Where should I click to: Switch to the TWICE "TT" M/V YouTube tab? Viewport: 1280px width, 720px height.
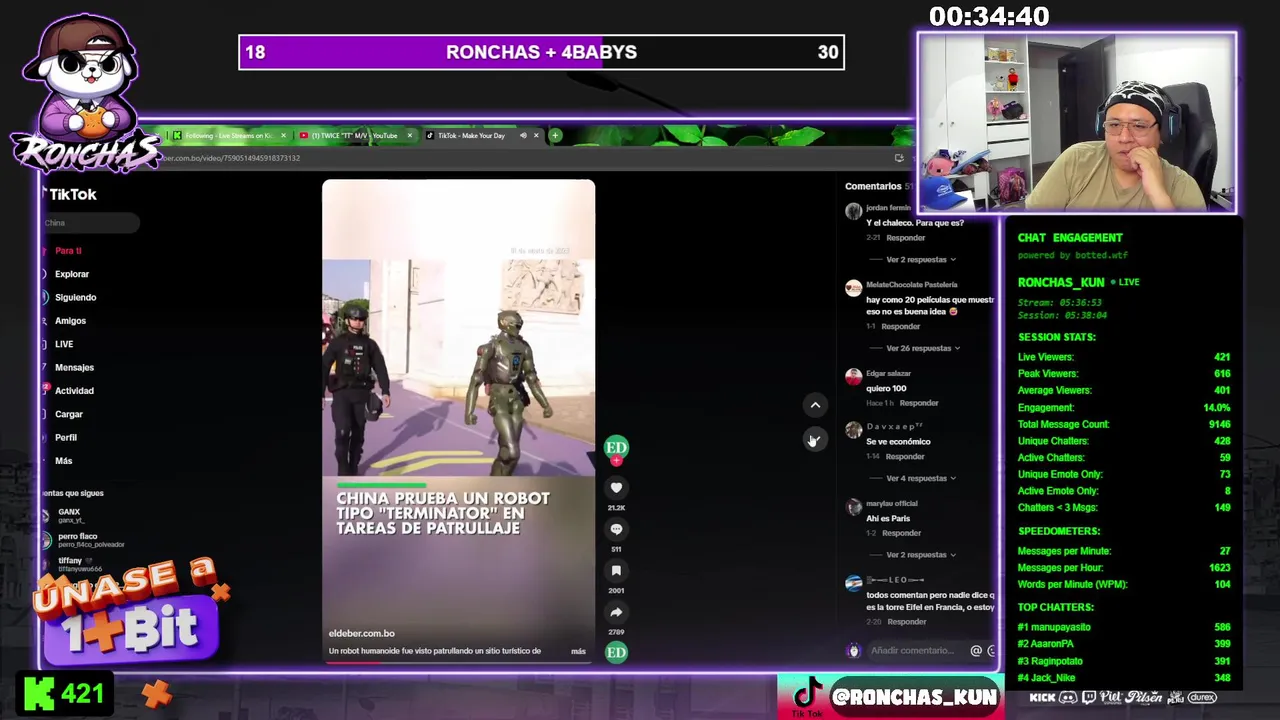tap(354, 135)
